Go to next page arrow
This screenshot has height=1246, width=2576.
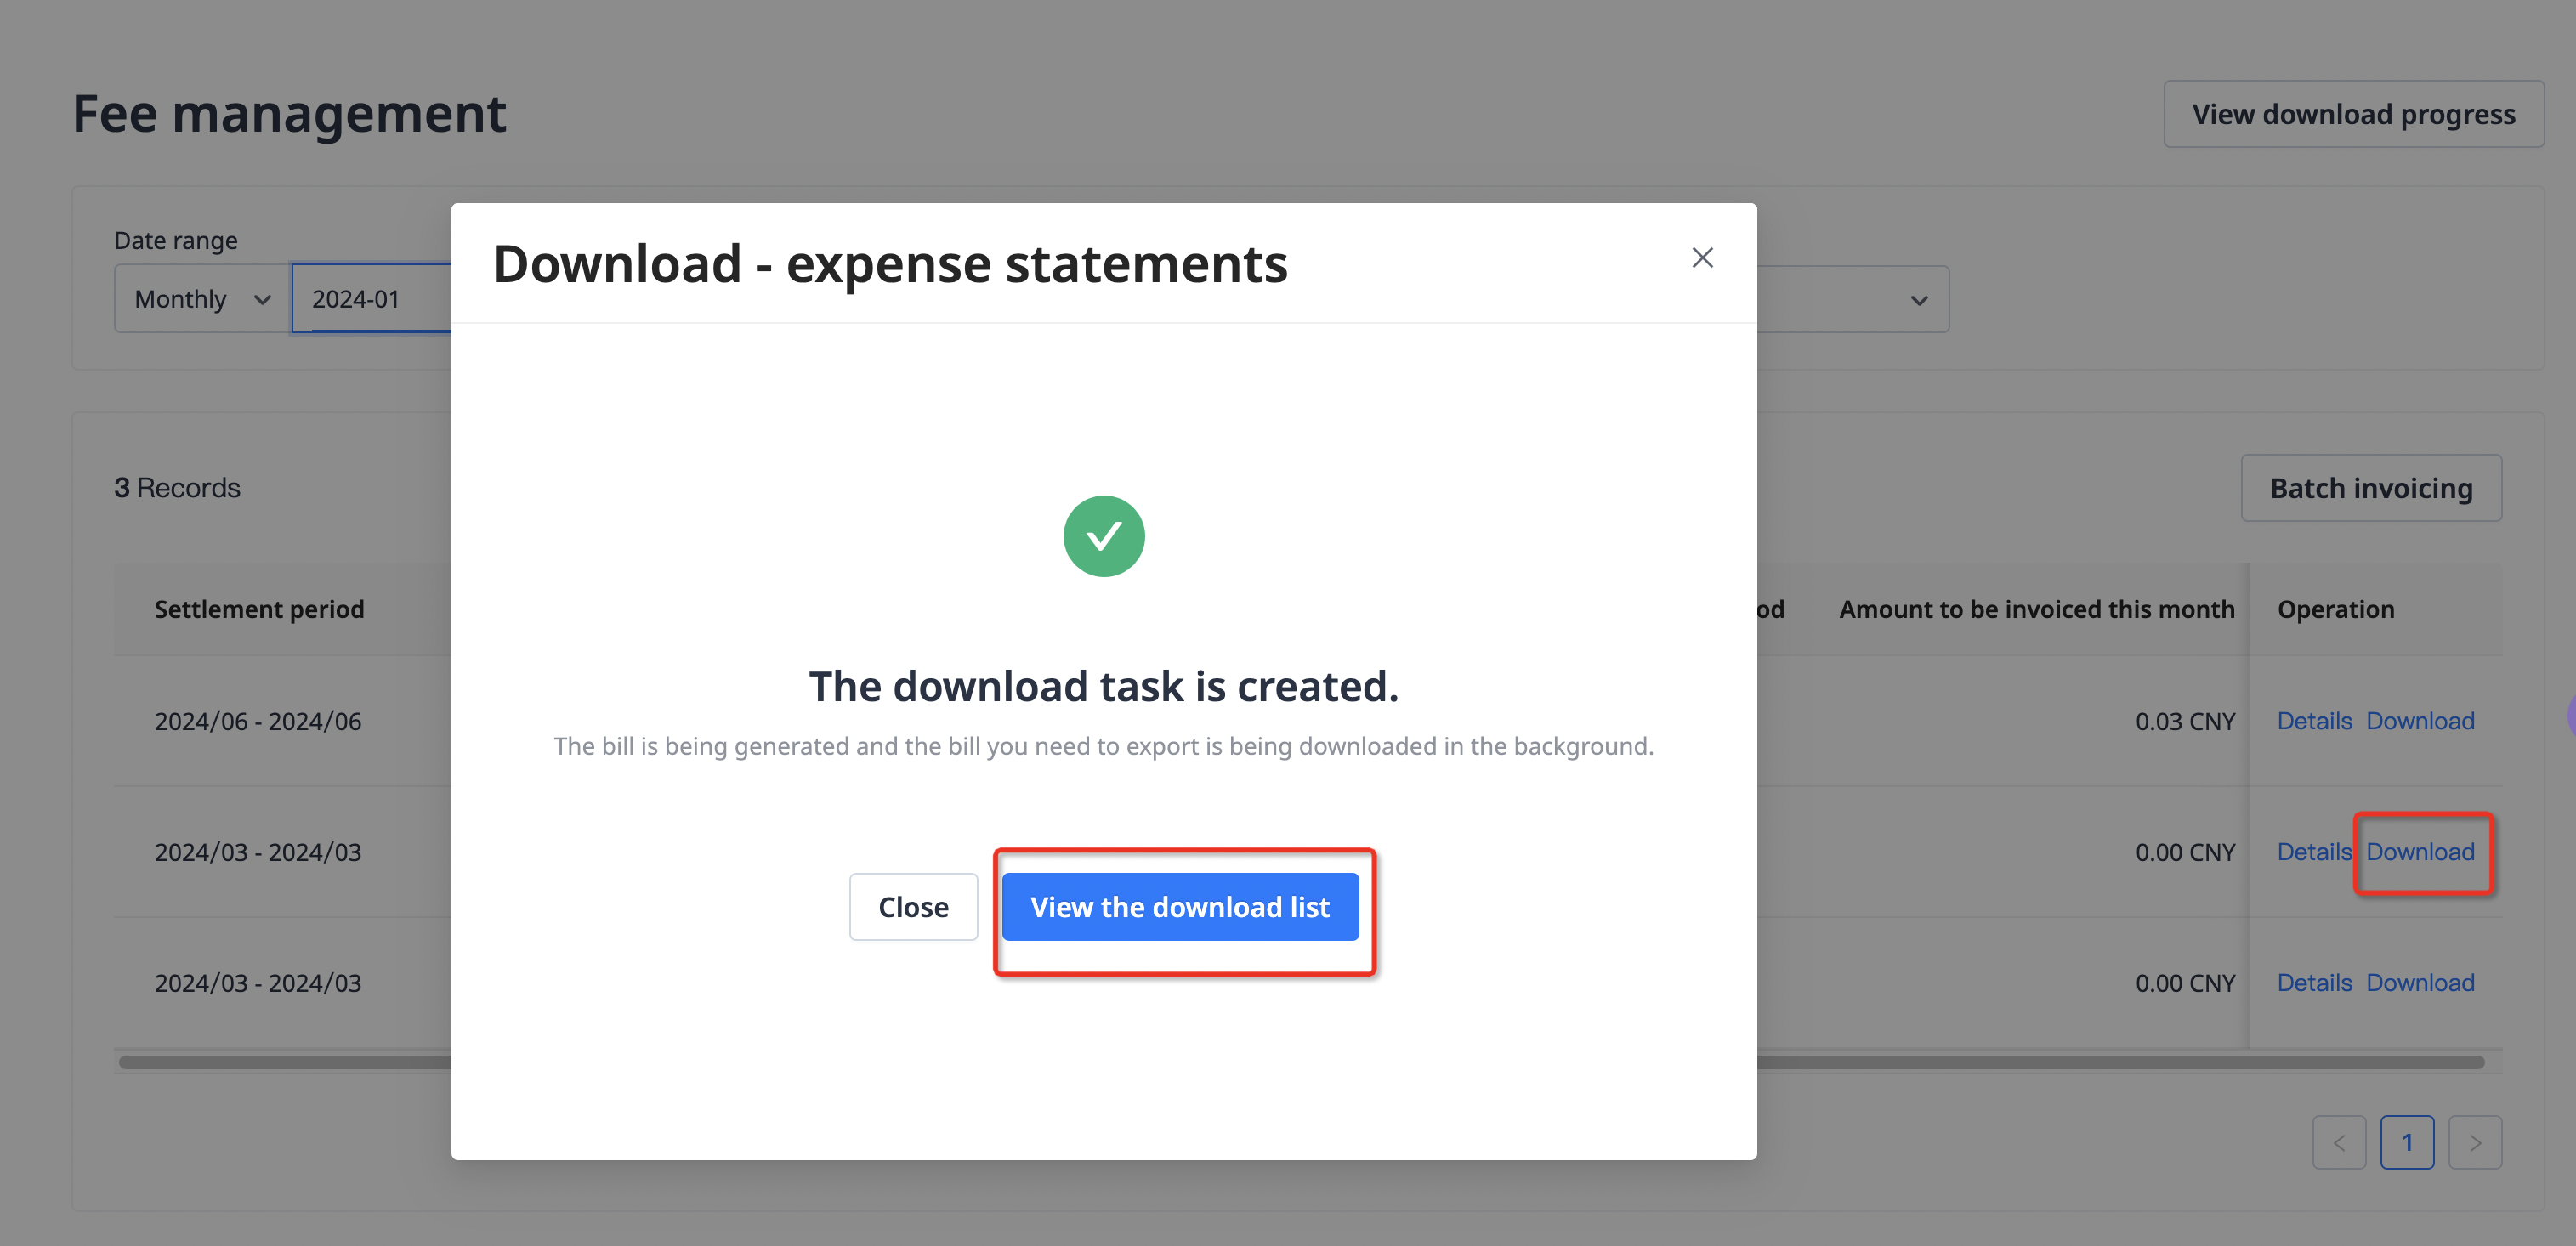click(x=2474, y=1142)
